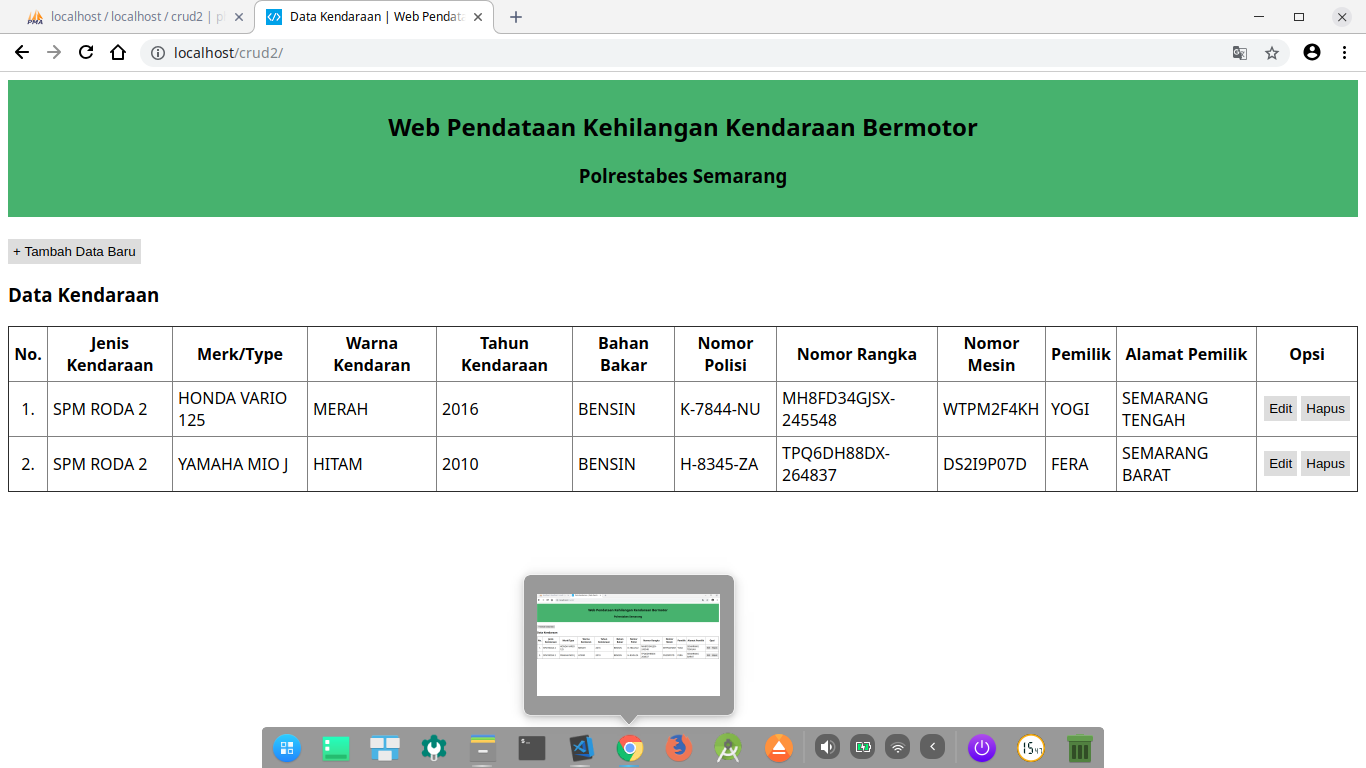
Task: Open Firefox from the dock
Action: [x=679, y=747]
